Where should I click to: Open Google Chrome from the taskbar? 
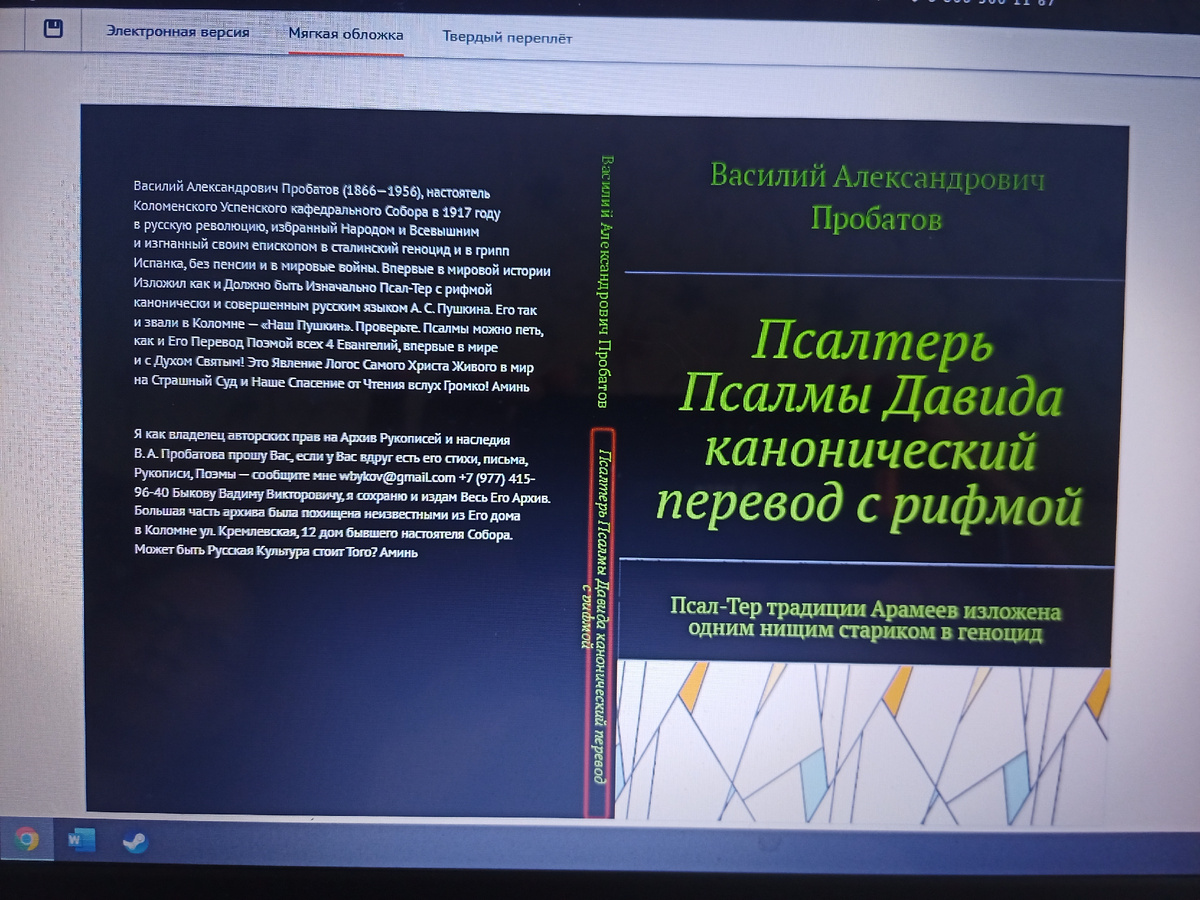[27, 839]
